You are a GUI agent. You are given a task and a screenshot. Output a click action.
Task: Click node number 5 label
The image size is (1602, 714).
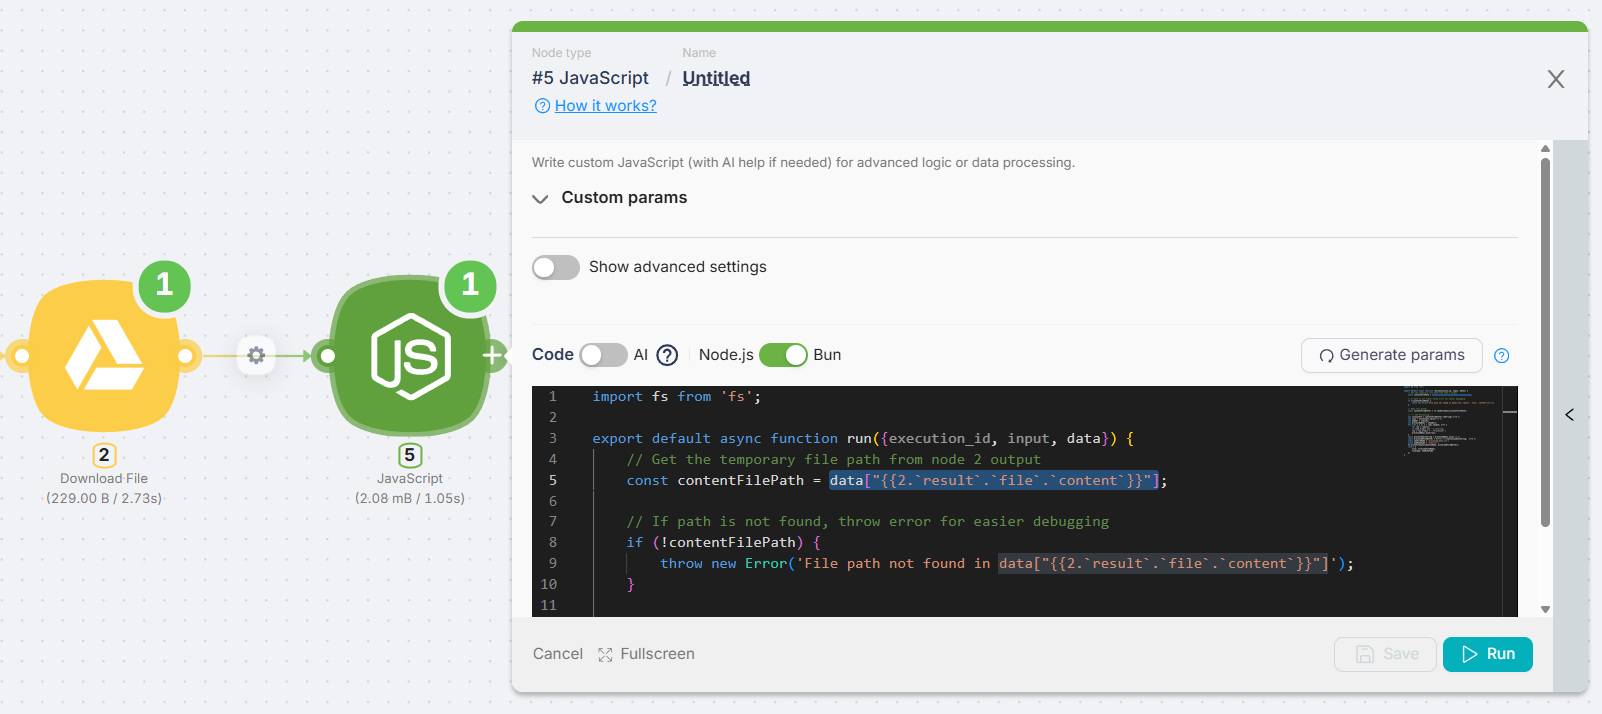(409, 455)
